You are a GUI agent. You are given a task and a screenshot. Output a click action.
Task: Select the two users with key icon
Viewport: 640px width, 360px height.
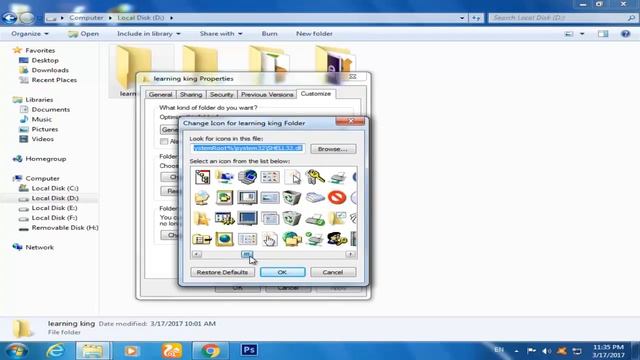(x=337, y=239)
